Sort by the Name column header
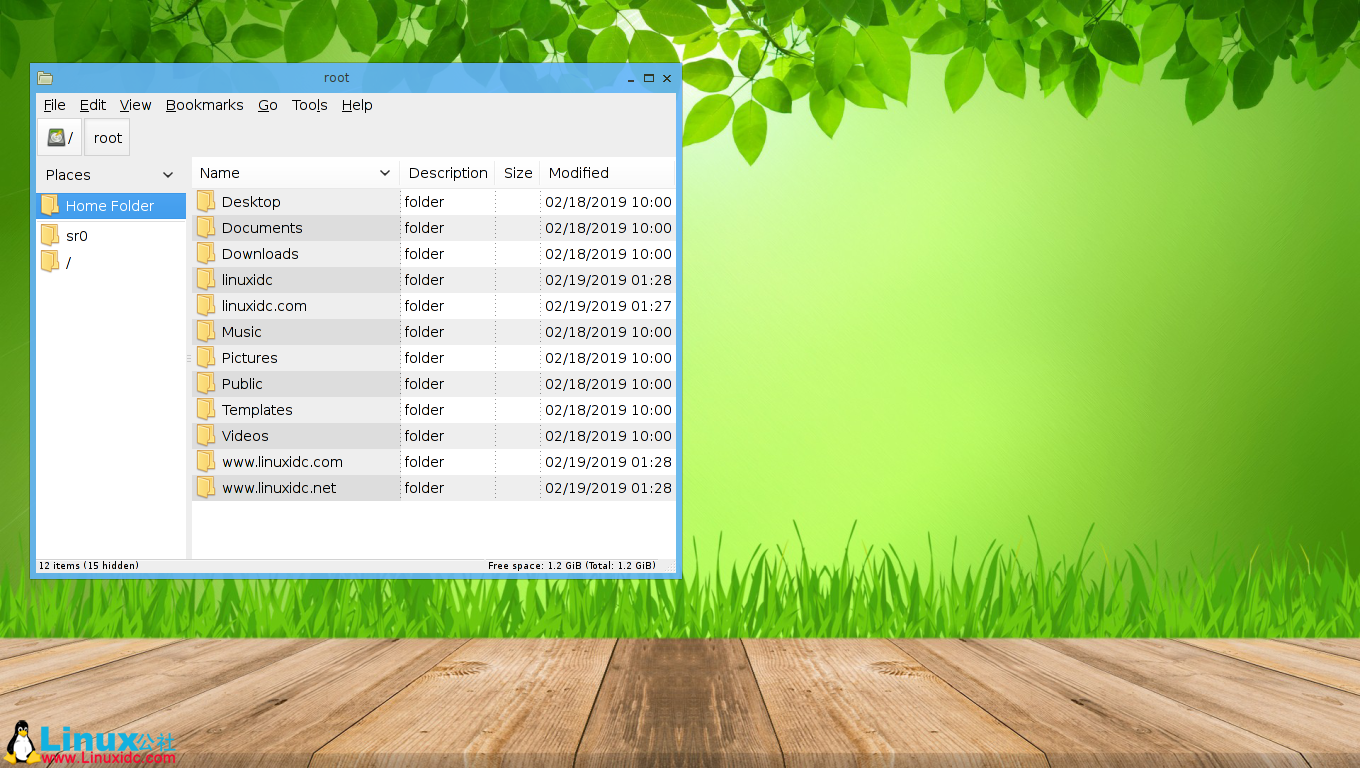The width and height of the screenshot is (1360, 768). [x=295, y=173]
